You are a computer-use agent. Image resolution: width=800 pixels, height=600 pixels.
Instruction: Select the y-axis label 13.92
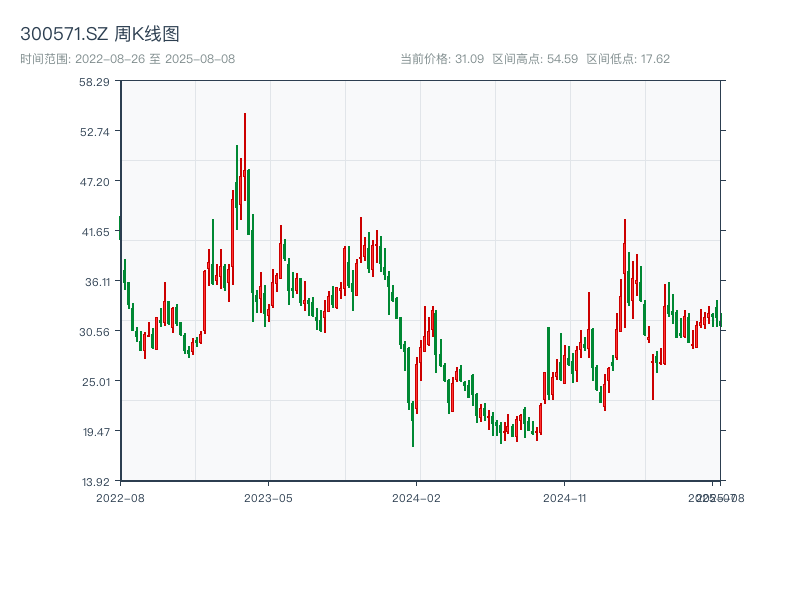[95, 482]
